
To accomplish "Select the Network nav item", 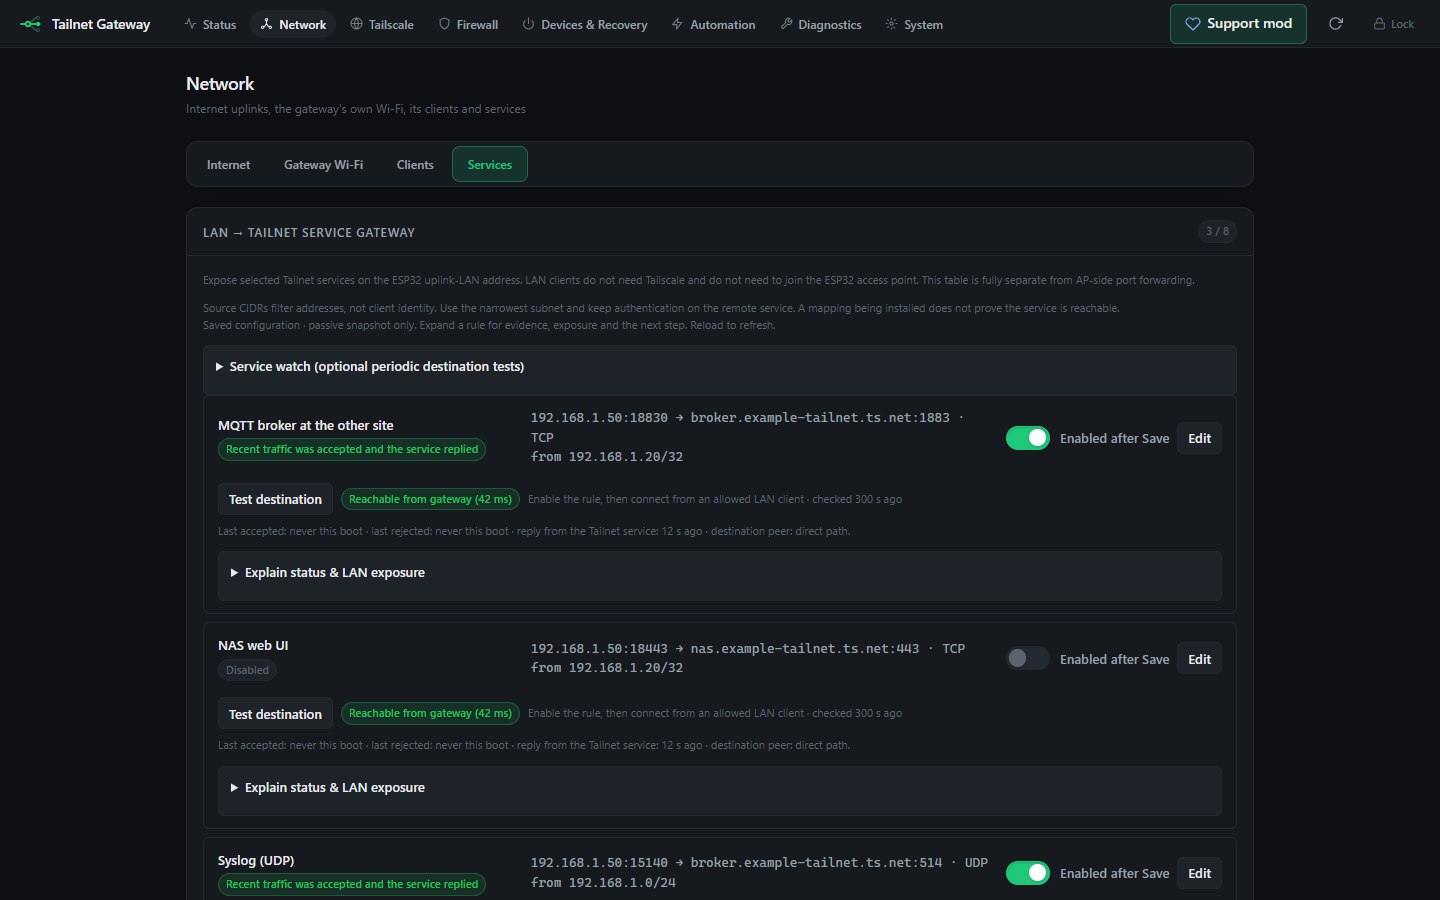I will click(x=293, y=24).
